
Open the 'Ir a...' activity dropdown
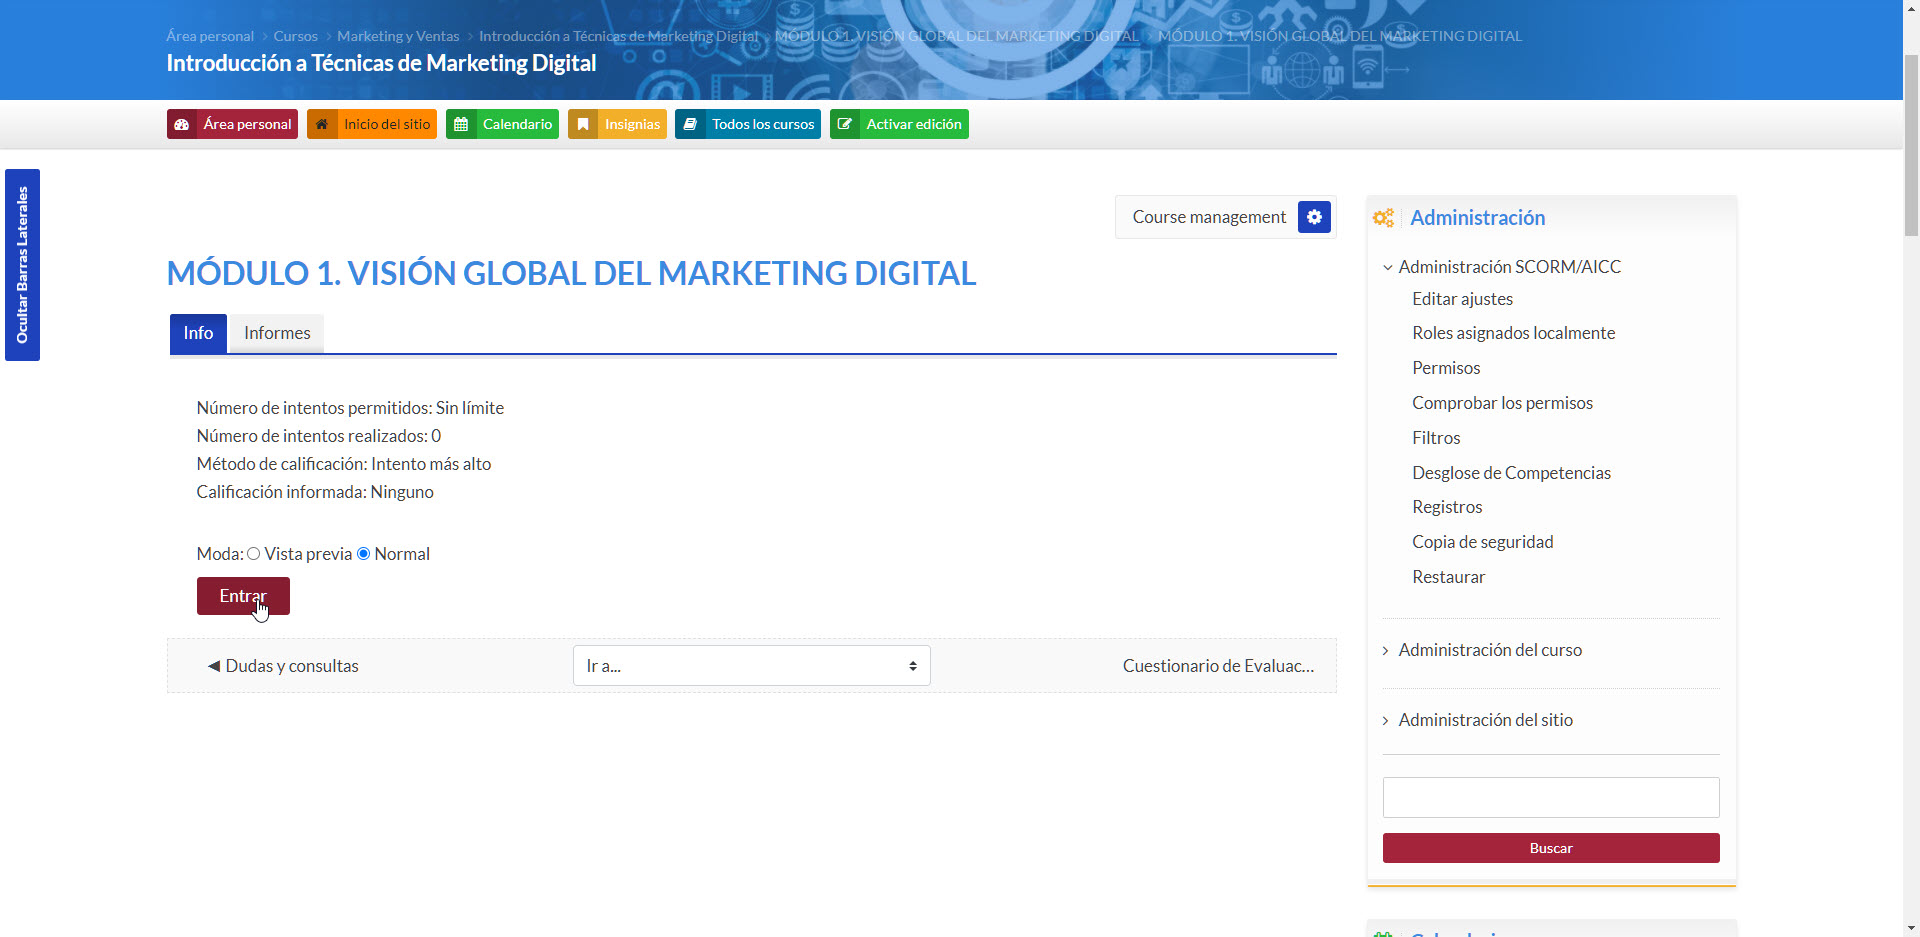point(751,666)
